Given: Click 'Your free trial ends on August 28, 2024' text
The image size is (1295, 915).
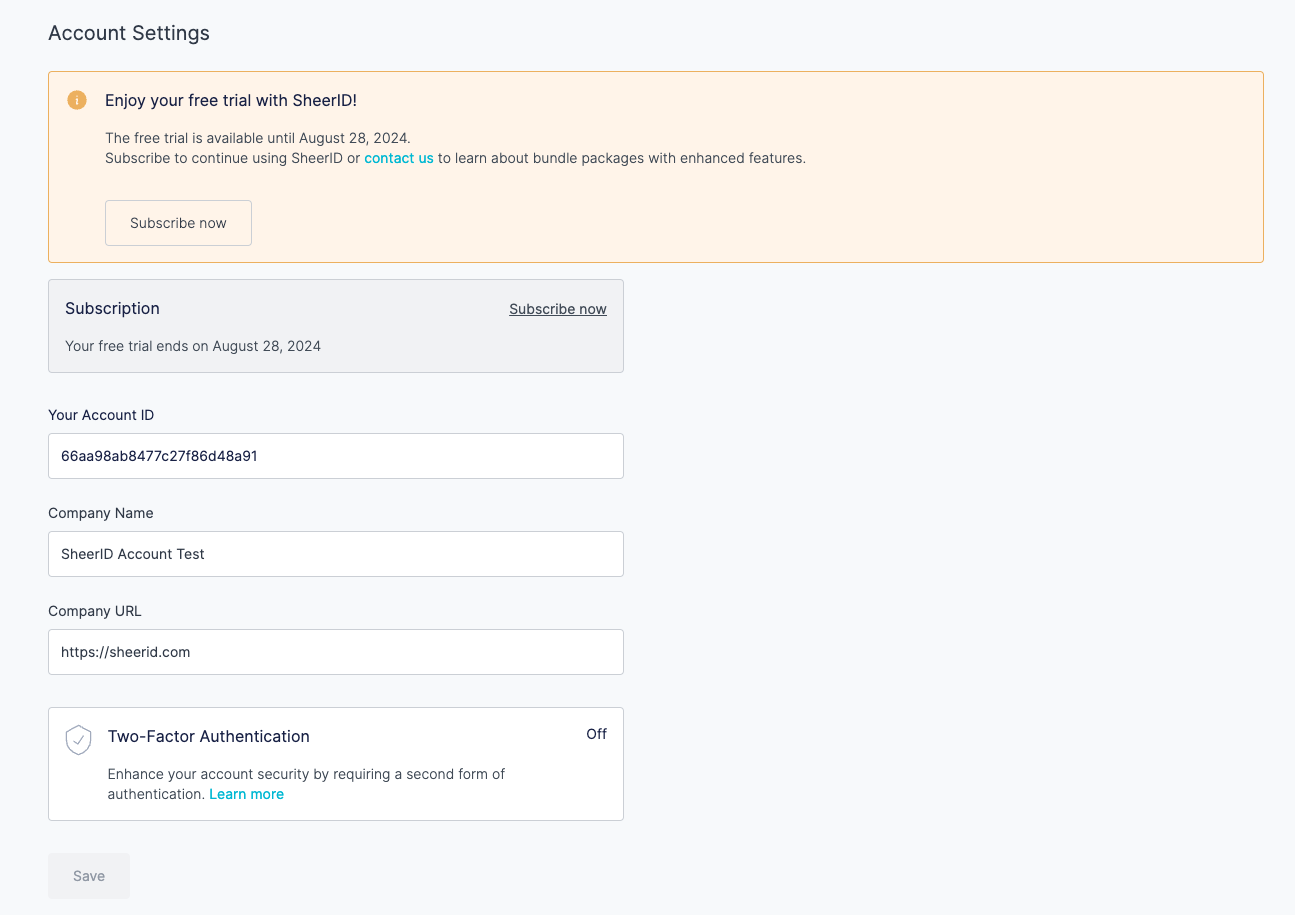Looking at the screenshot, I should [x=193, y=346].
